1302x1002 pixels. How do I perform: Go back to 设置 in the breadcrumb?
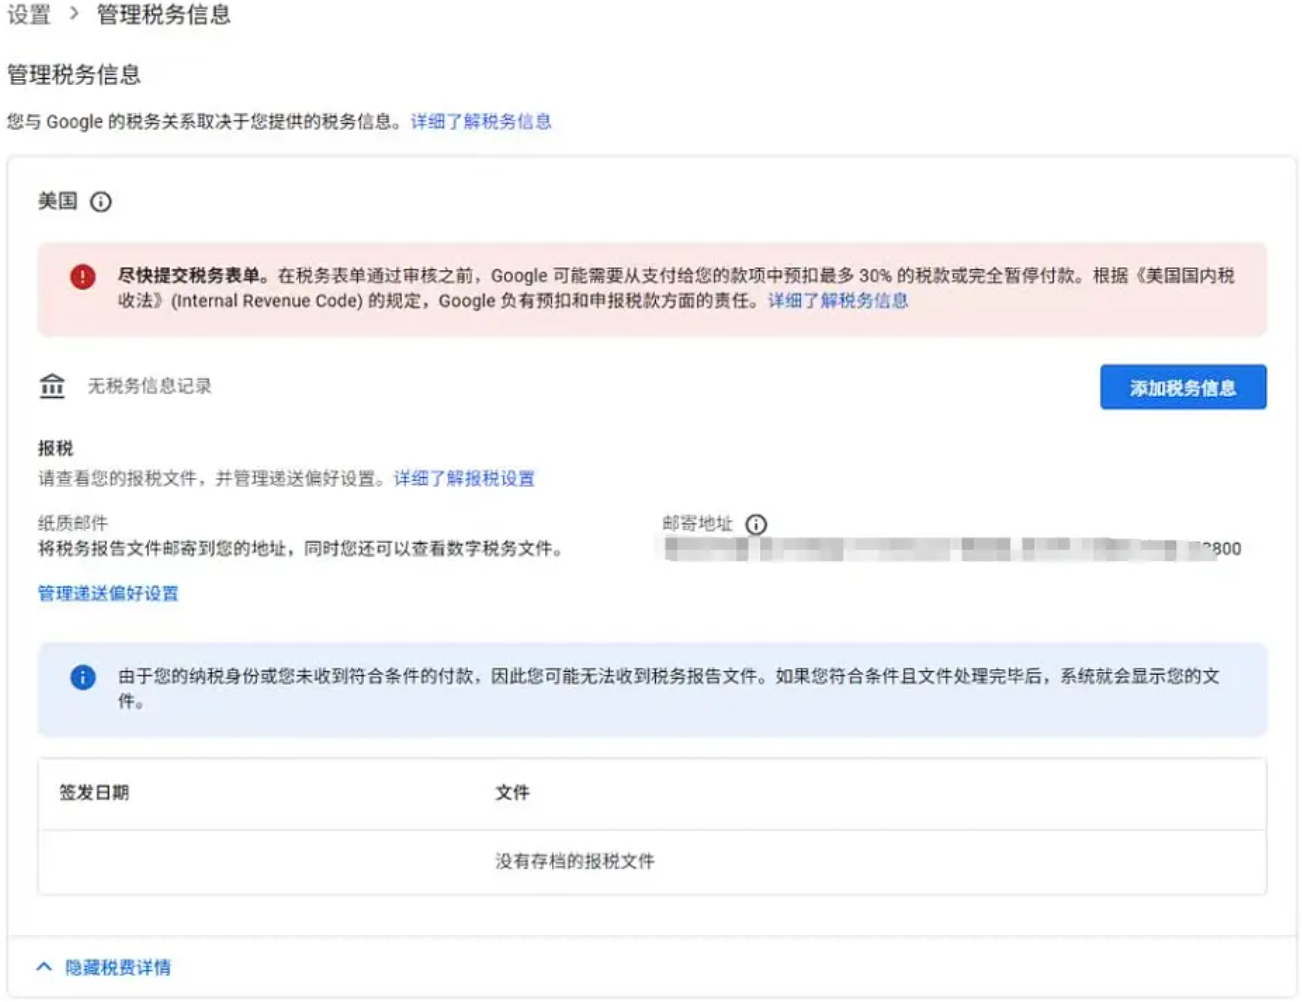[28, 14]
